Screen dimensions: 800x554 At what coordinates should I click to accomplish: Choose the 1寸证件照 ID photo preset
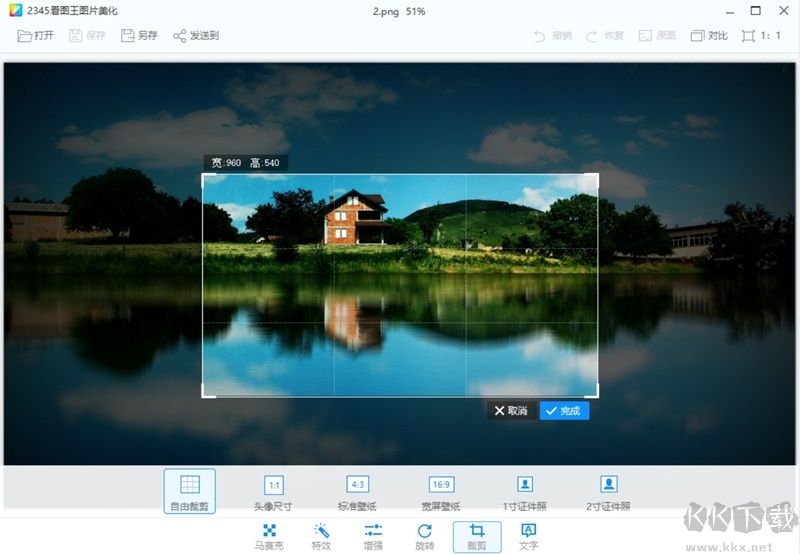(525, 490)
